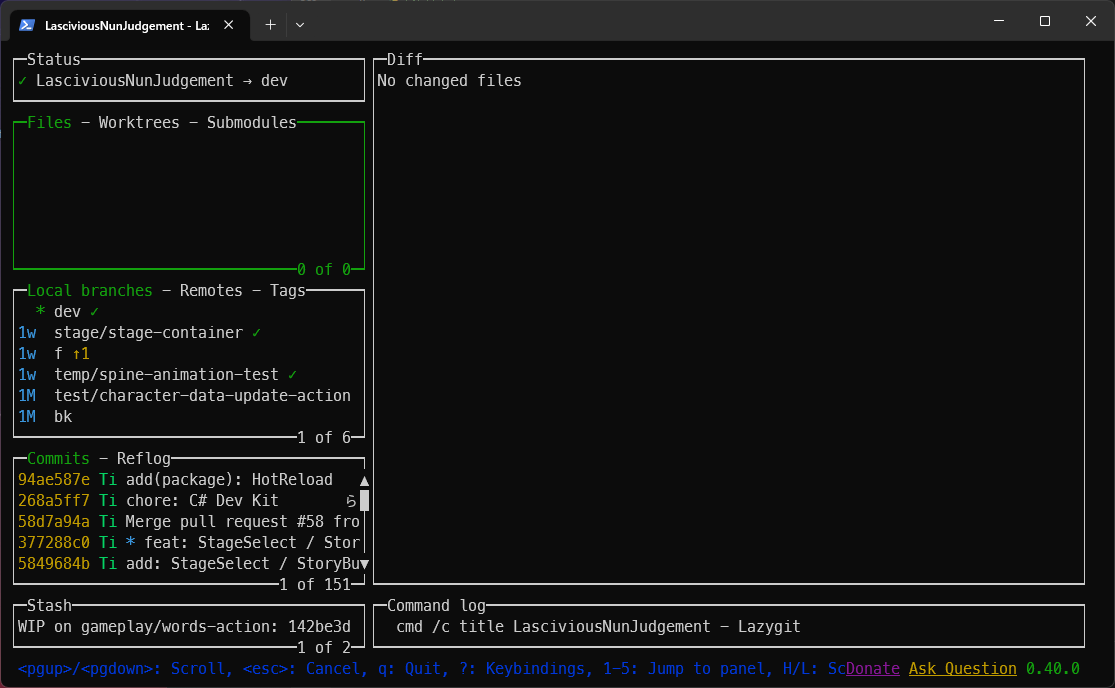Image resolution: width=1115 pixels, height=688 pixels.
Task: Select the dev branch row
Action: (x=188, y=311)
